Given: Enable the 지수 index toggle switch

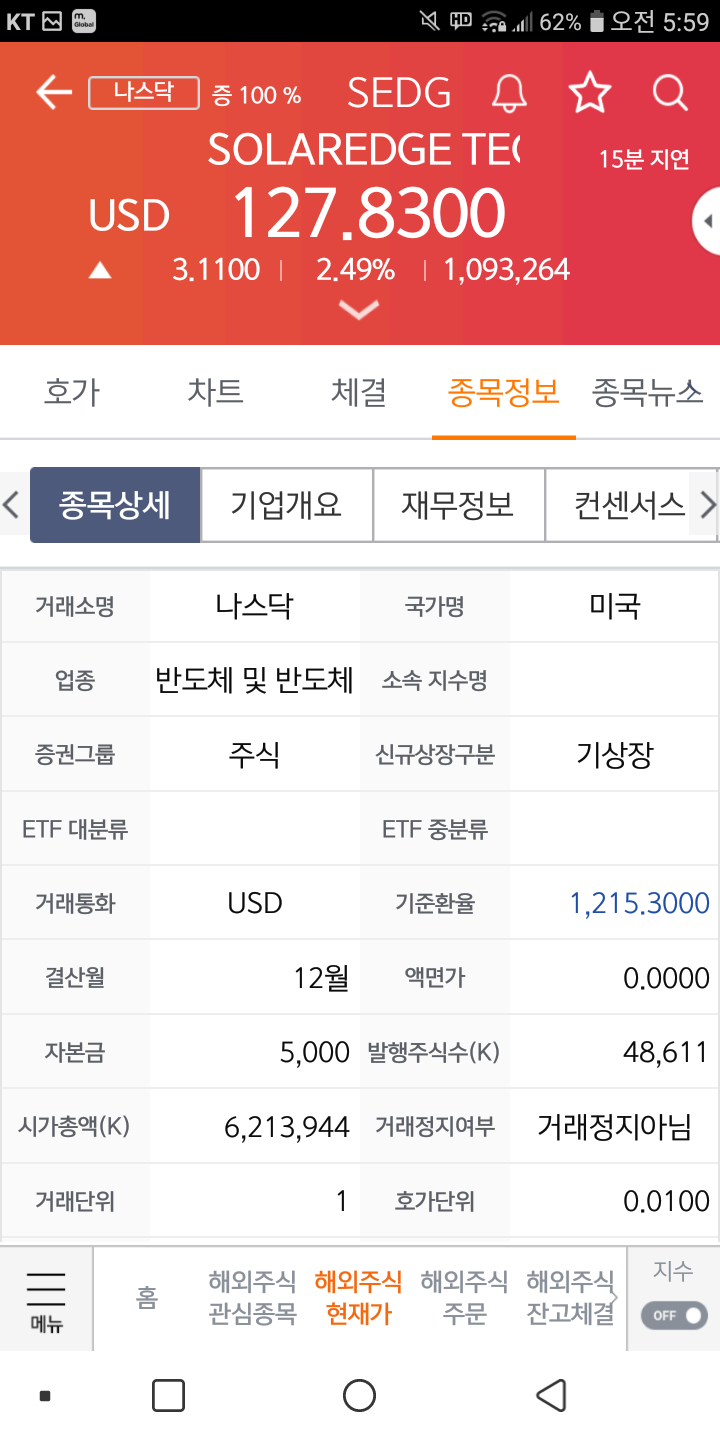Looking at the screenshot, I should tap(672, 1315).
